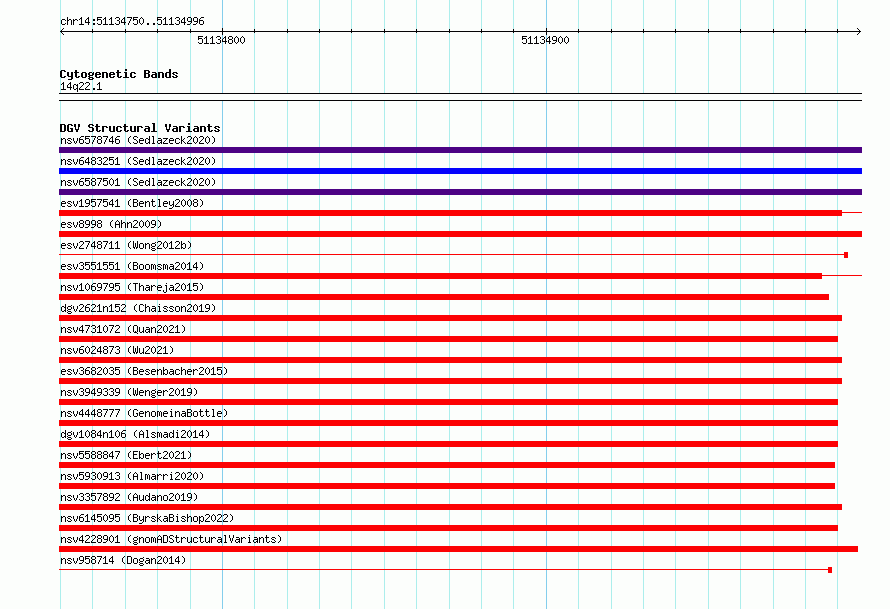This screenshot has width=890, height=609.
Task: Select the dgv1084n106 (Alsmadi2014) label
Action: (x=135, y=434)
